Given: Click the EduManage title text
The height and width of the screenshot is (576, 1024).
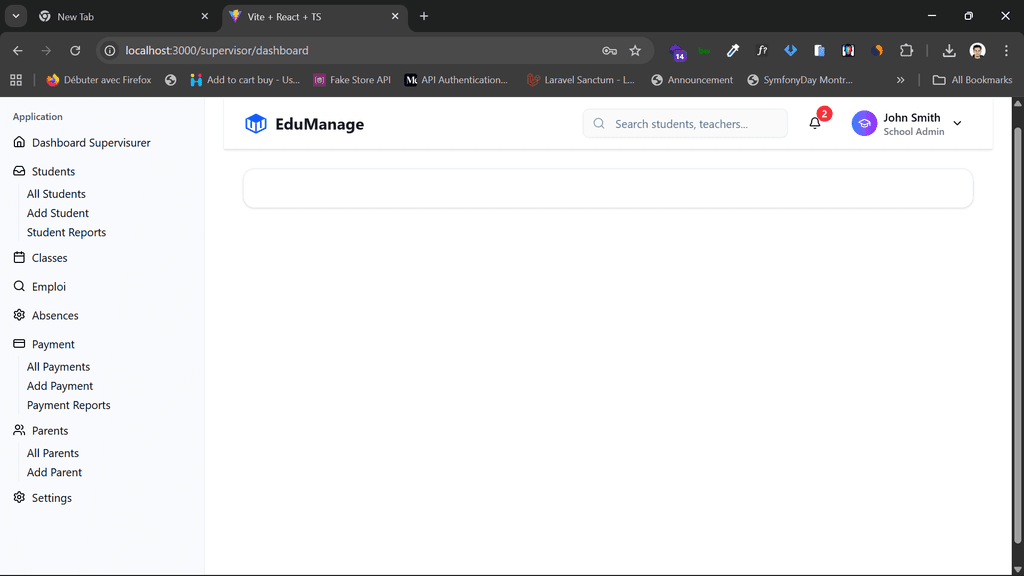Looking at the screenshot, I should click(x=319, y=124).
